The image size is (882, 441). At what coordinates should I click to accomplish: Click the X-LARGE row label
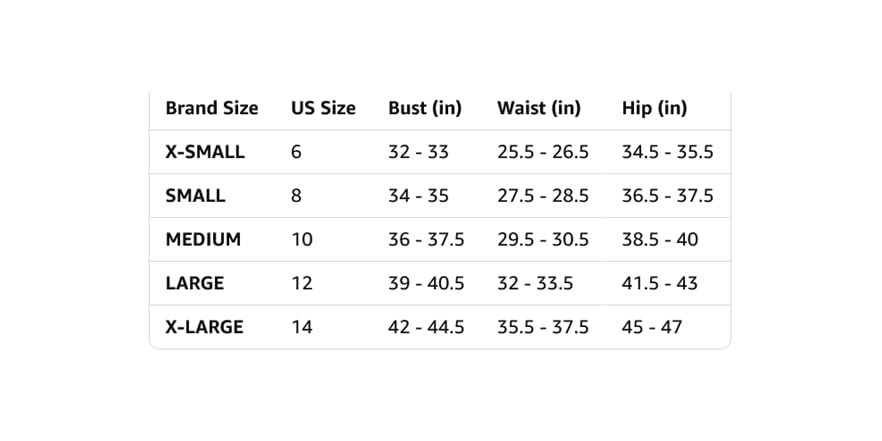(204, 327)
